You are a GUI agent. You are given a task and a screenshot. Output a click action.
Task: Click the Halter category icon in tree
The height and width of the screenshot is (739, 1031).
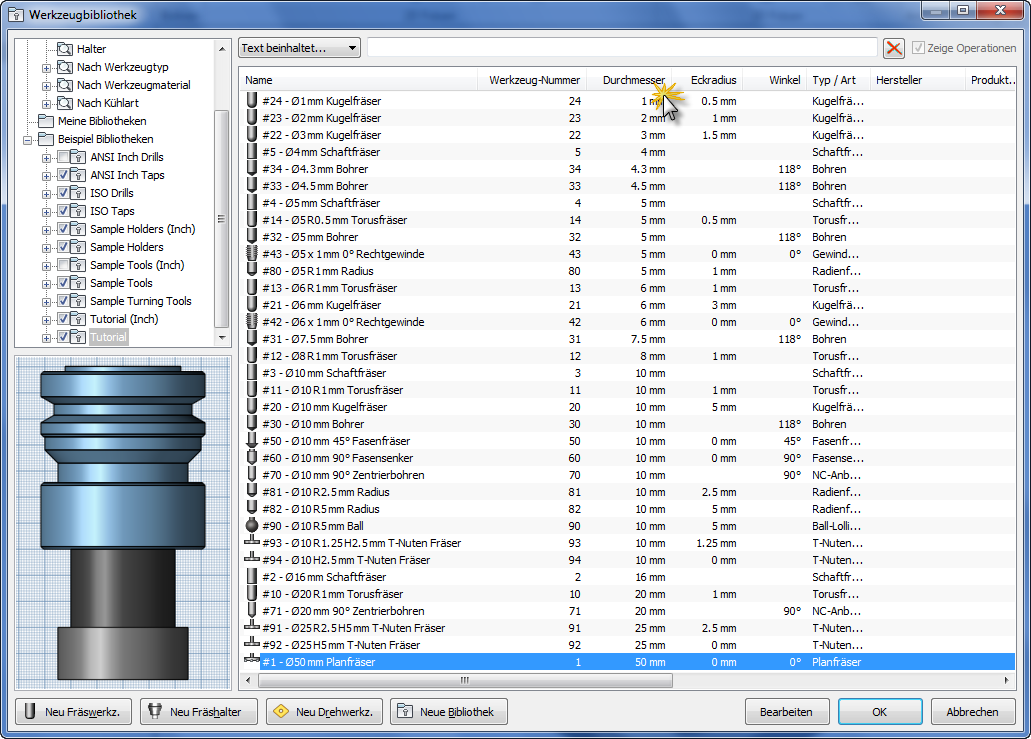click(64, 49)
